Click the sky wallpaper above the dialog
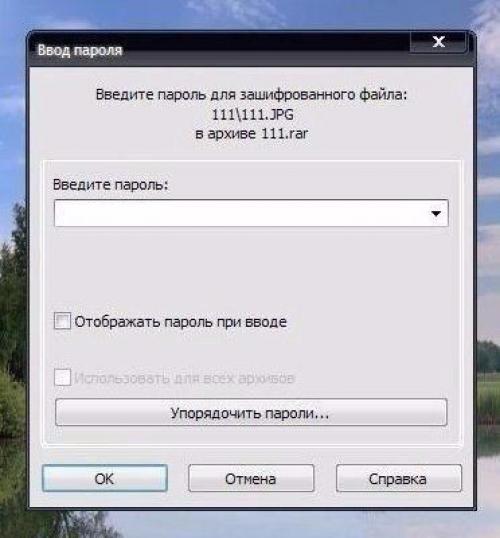 point(250,14)
